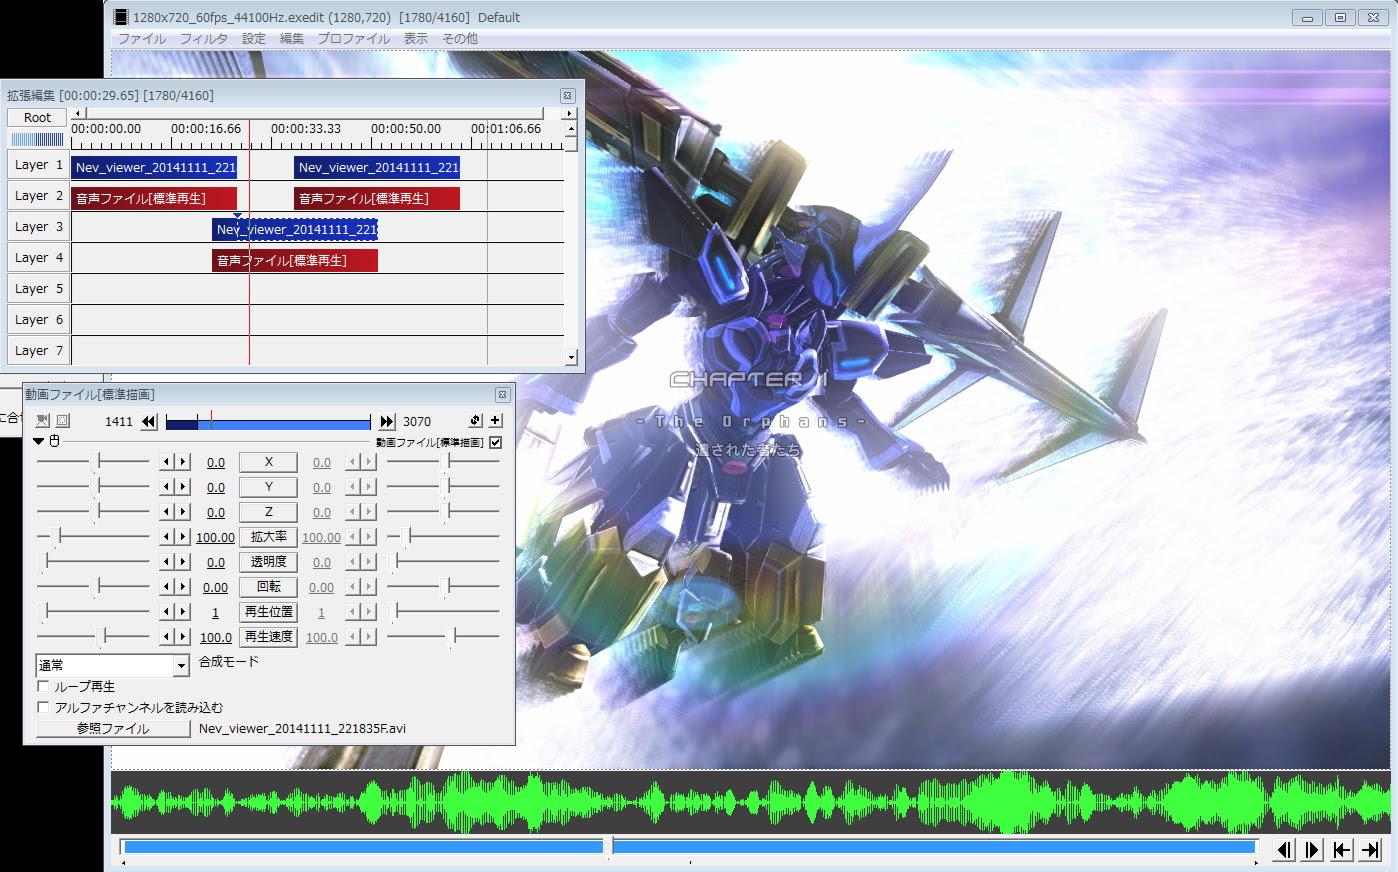Step back one frame in main window
This screenshot has width=1398, height=872.
click(x=1284, y=850)
